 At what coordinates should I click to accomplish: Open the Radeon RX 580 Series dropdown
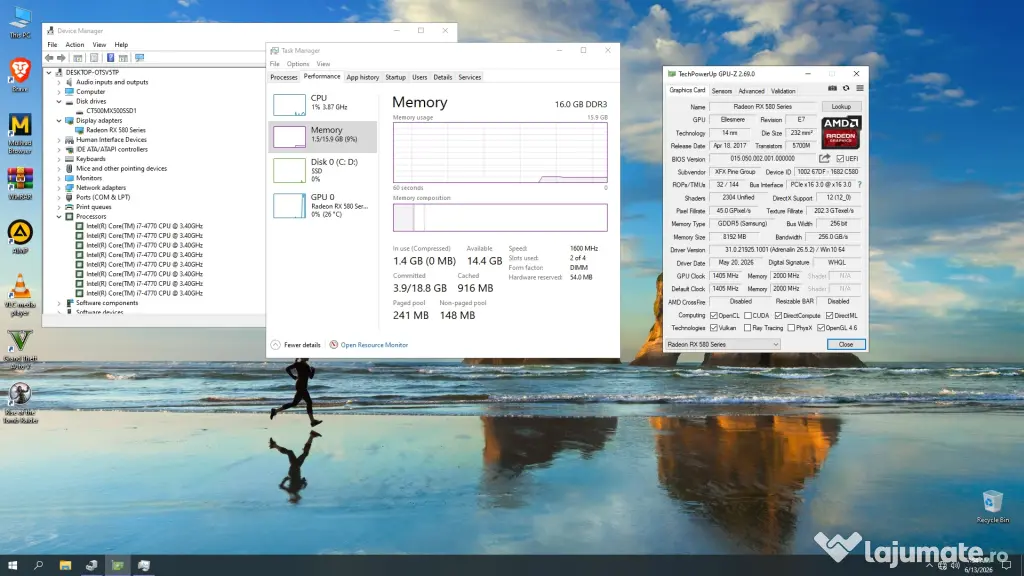click(x=722, y=344)
